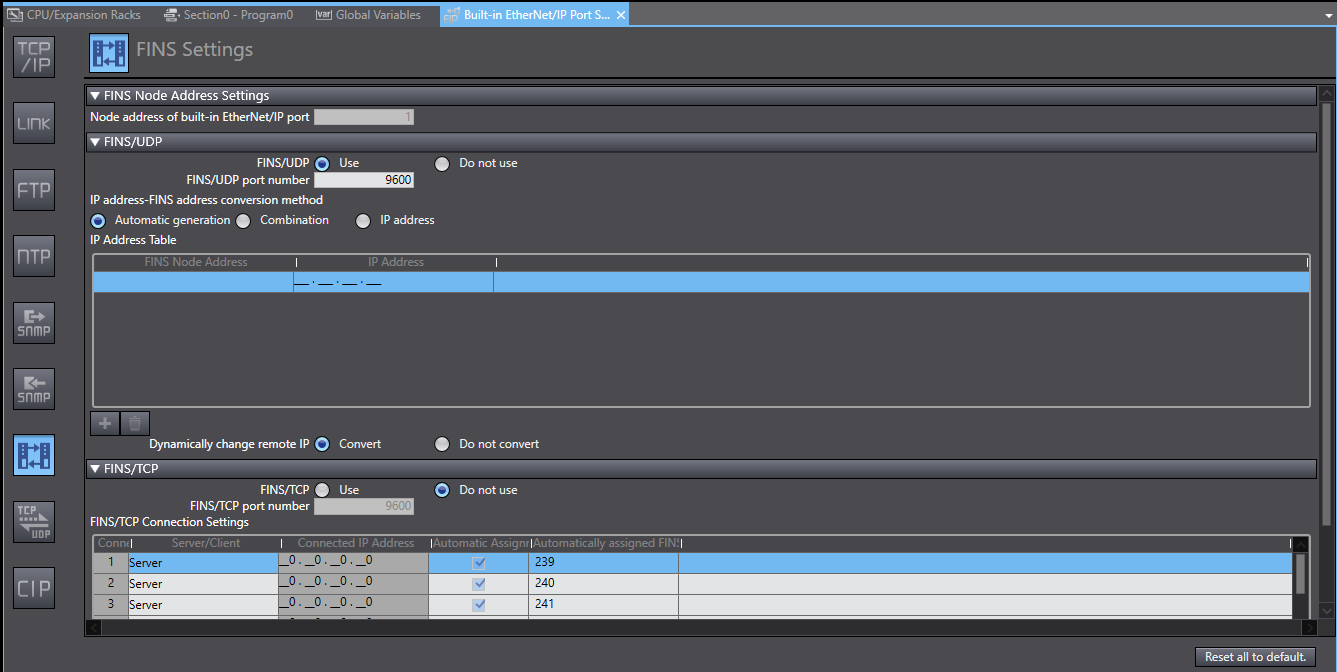1337x672 pixels.
Task: Open the TCP/UDP message service icon
Action: pos(34,522)
